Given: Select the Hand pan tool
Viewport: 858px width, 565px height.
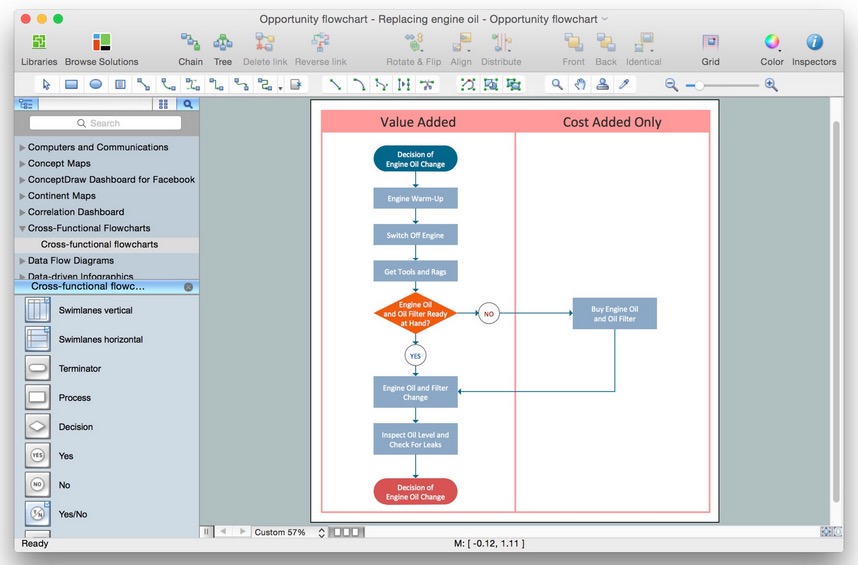Looking at the screenshot, I should click(x=580, y=85).
